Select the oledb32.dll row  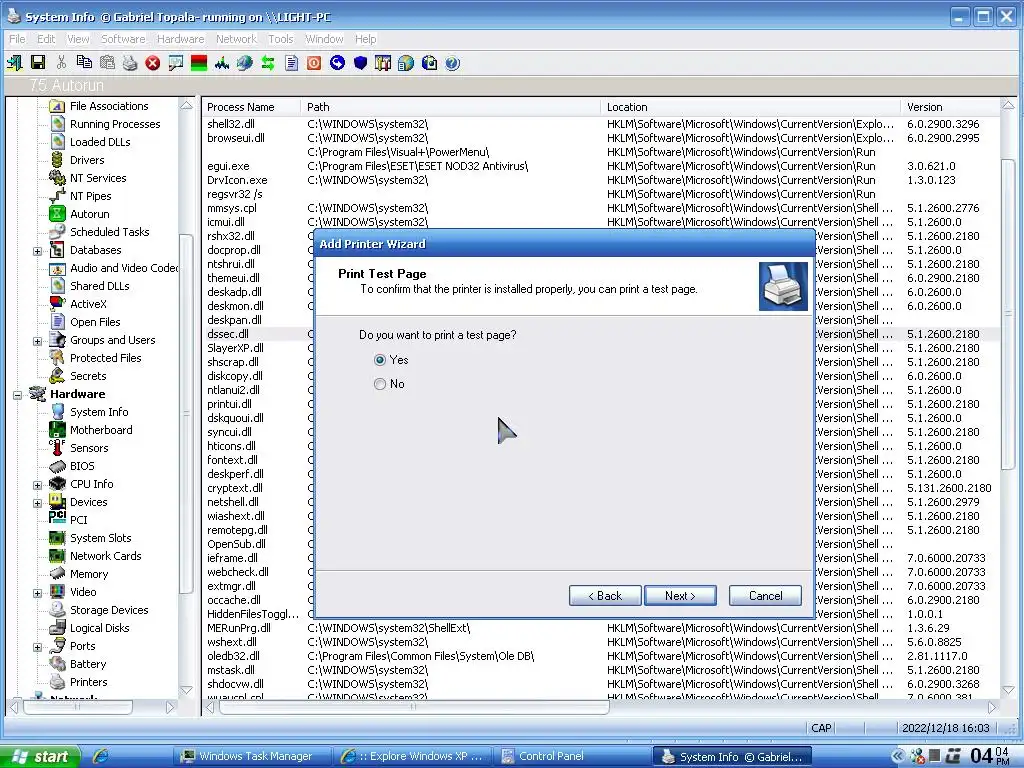(x=601, y=656)
